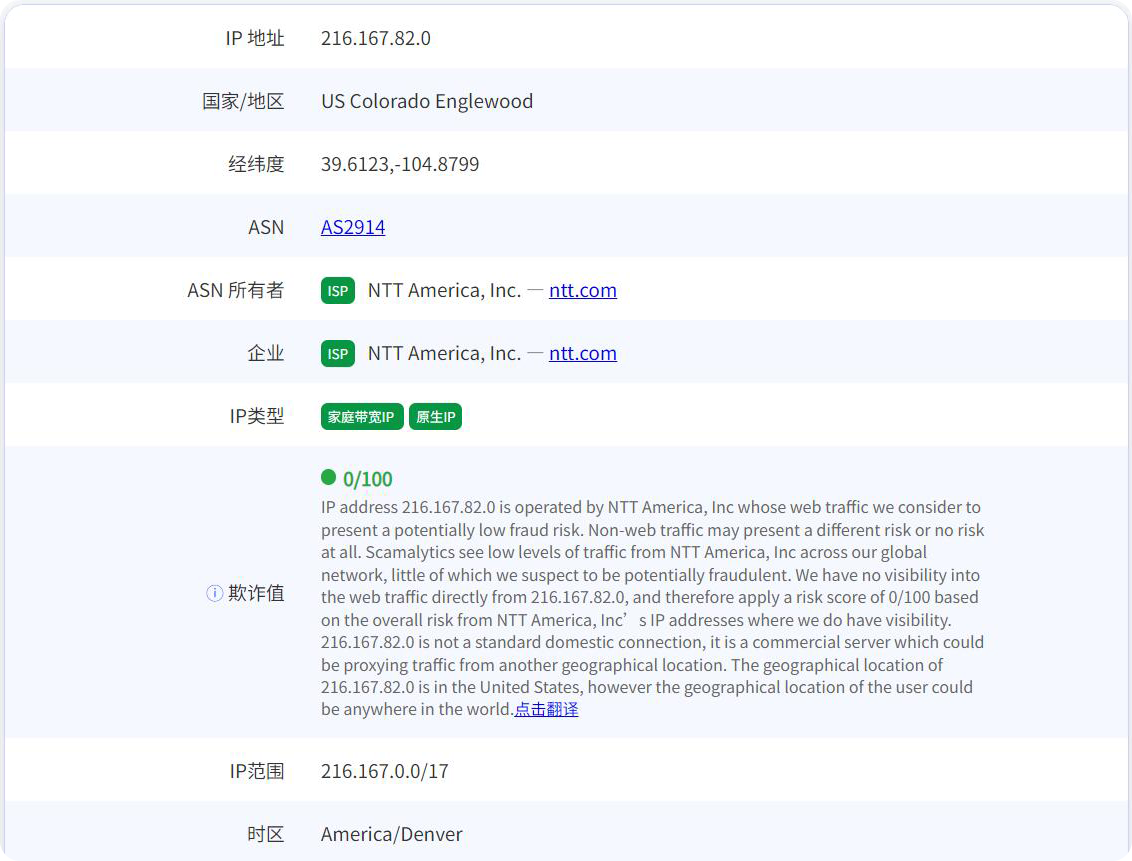Click the coordinates 39.6123,-104.8799
1132x861 pixels.
[x=400, y=164]
